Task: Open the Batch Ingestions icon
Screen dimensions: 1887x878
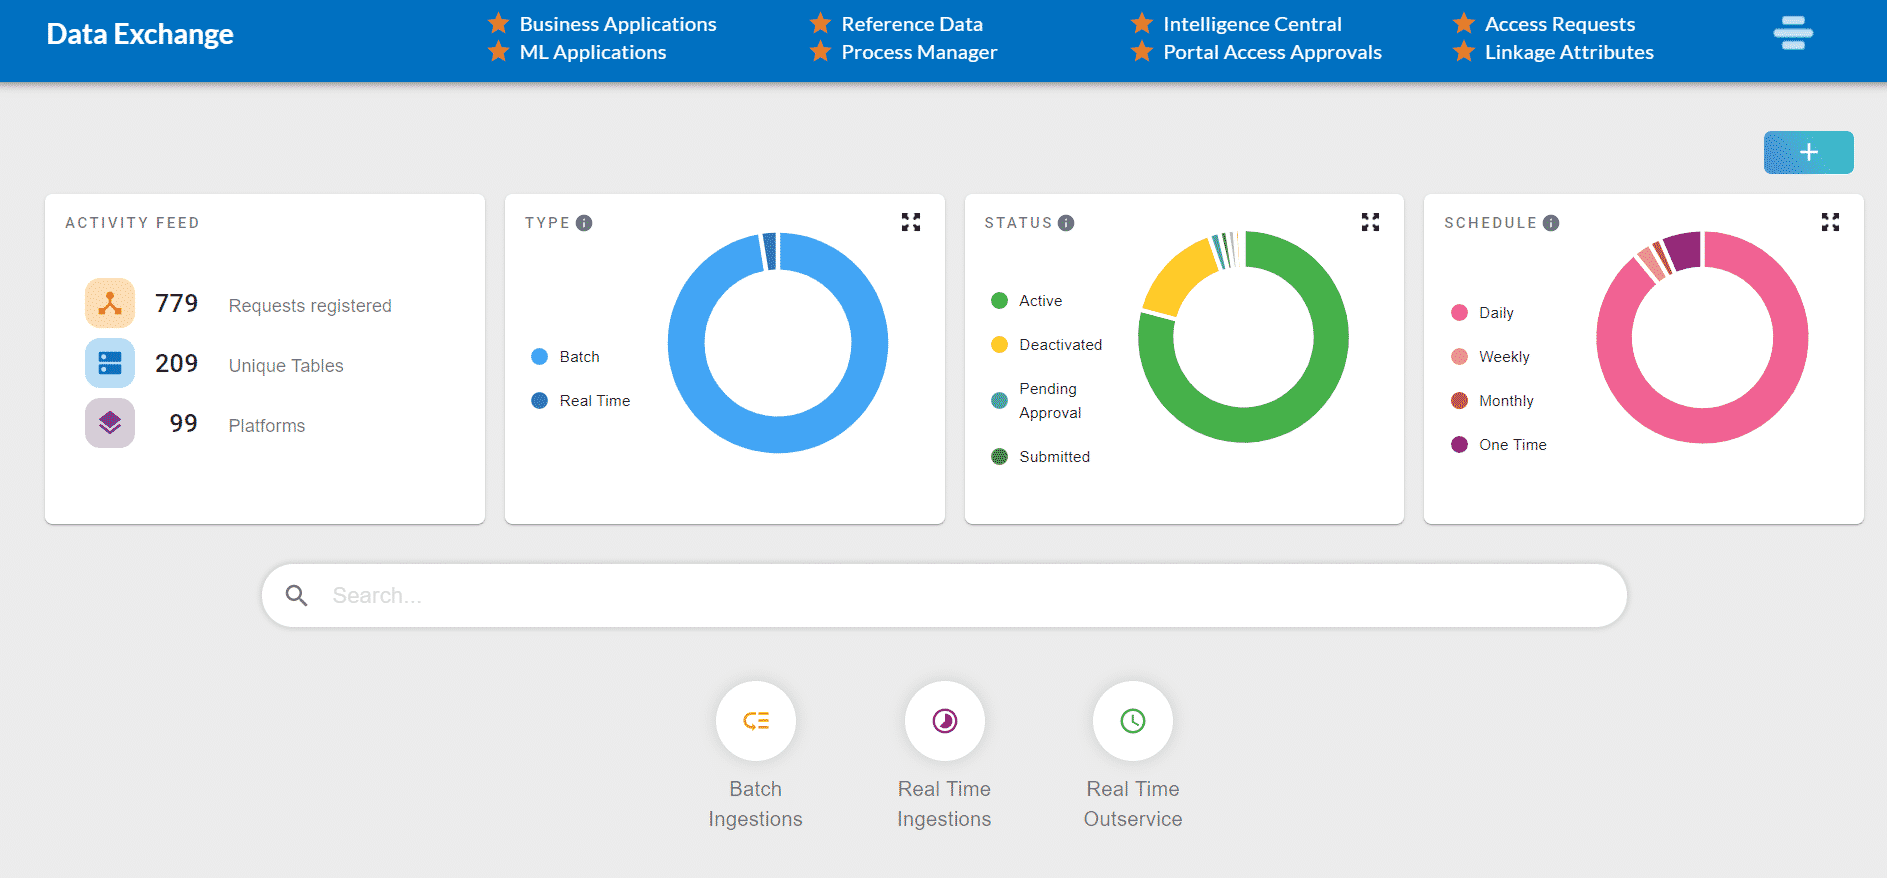Action: [755, 721]
